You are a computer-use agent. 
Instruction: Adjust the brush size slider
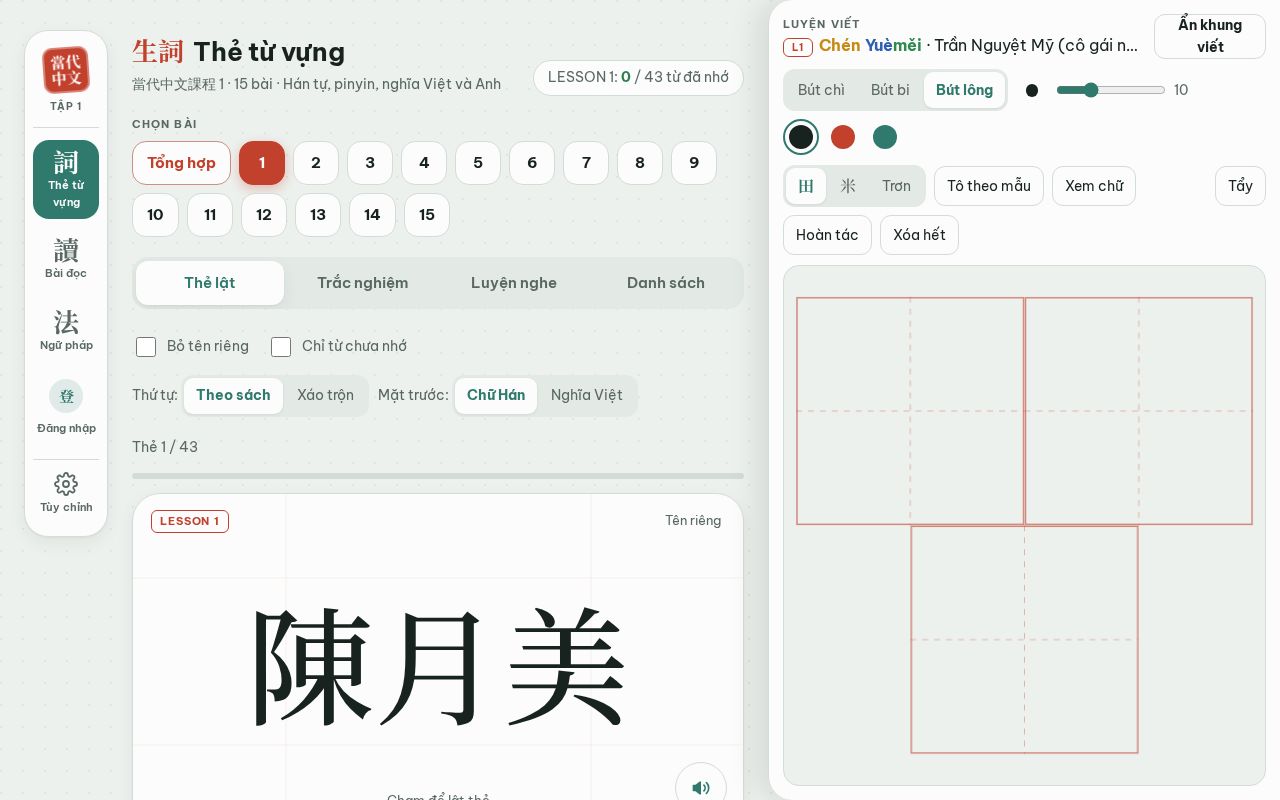pyautogui.click(x=1110, y=90)
